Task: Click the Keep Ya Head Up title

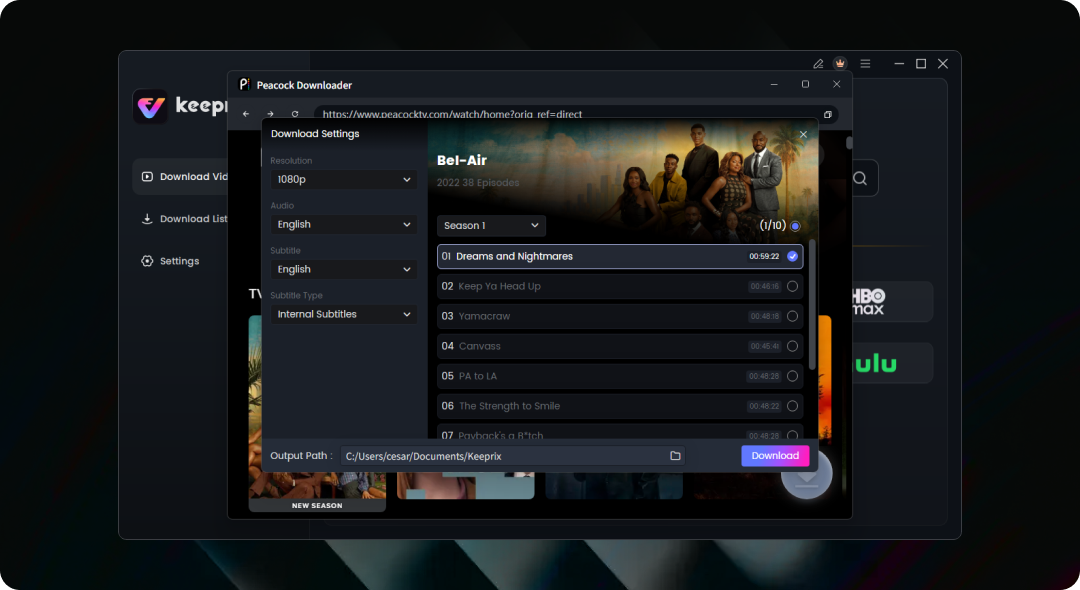Action: [x=499, y=286]
